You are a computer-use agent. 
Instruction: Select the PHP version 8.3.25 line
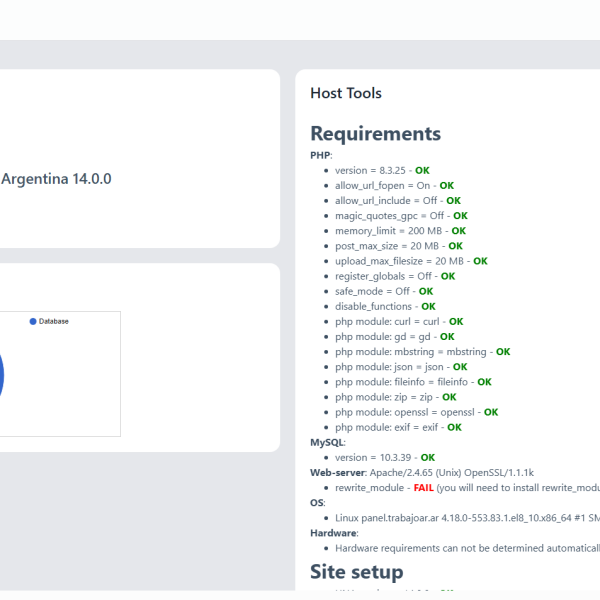382,171
